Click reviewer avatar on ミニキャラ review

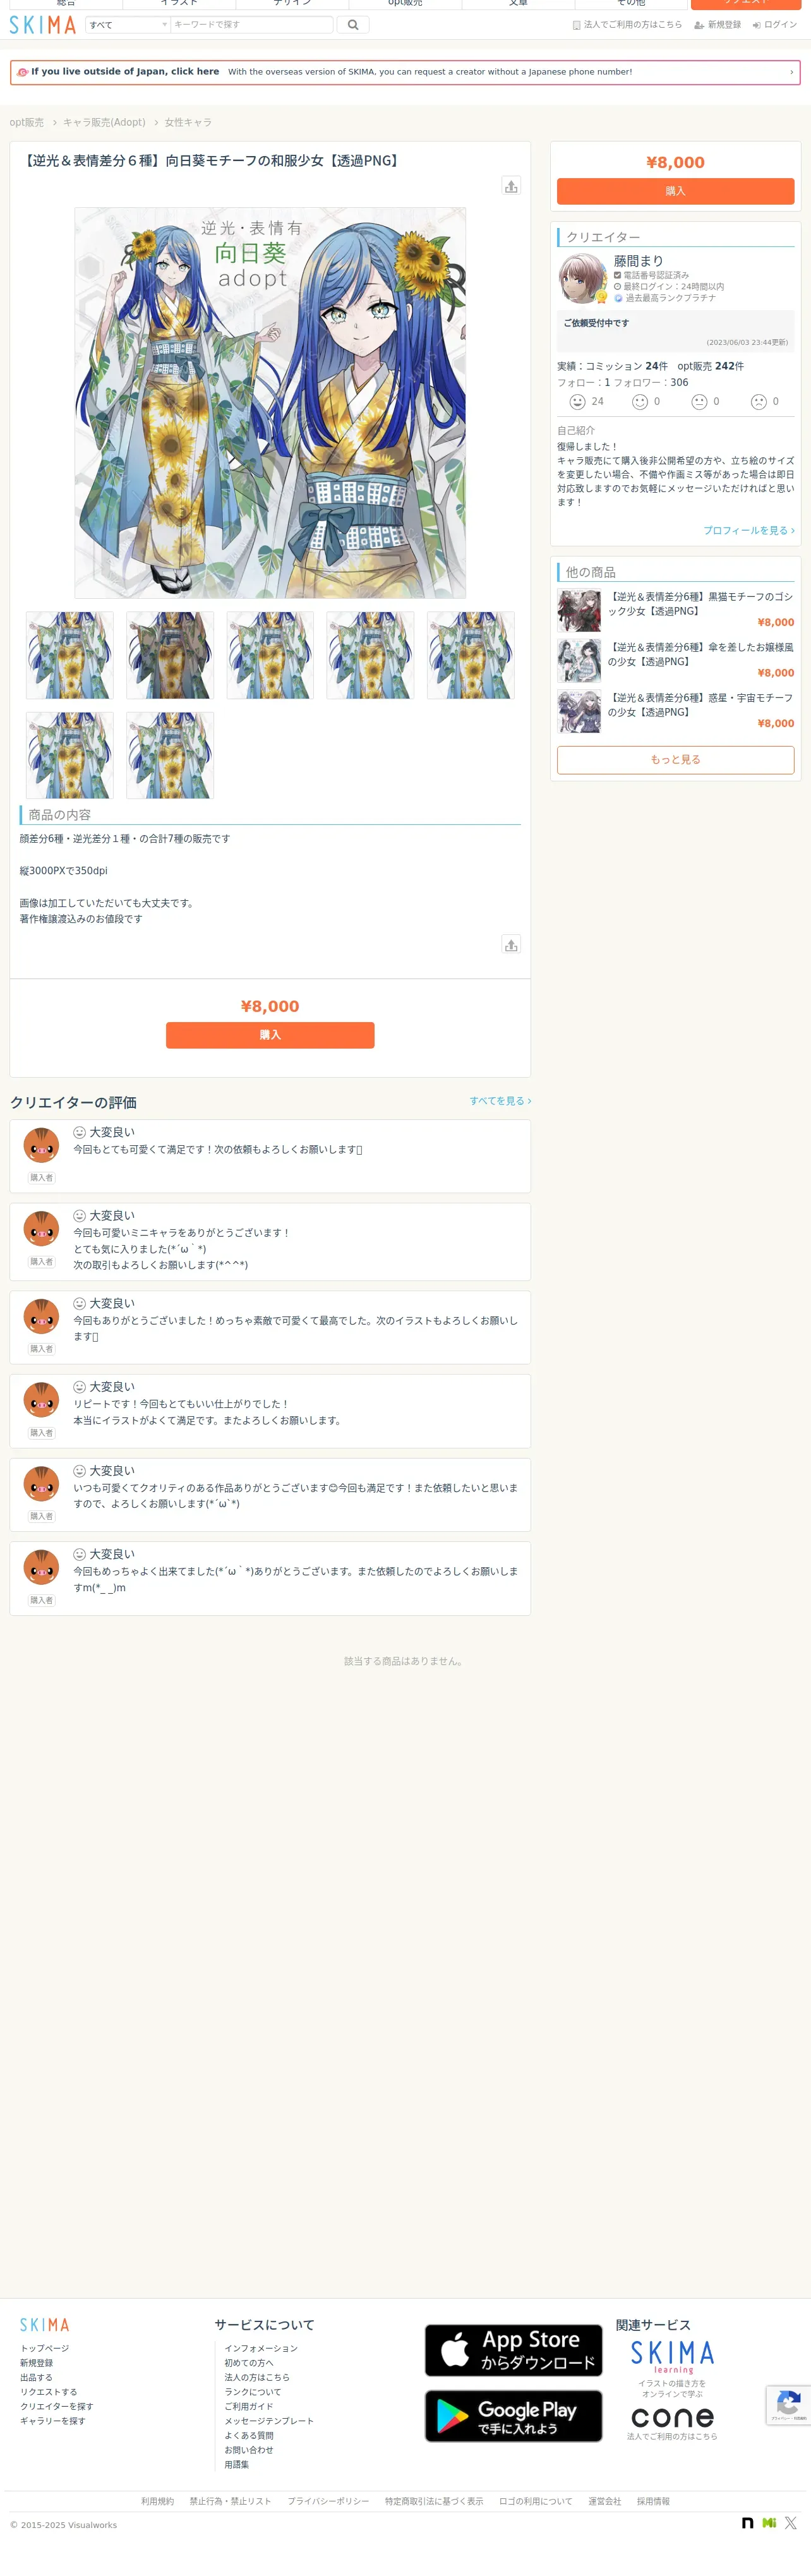click(41, 1230)
